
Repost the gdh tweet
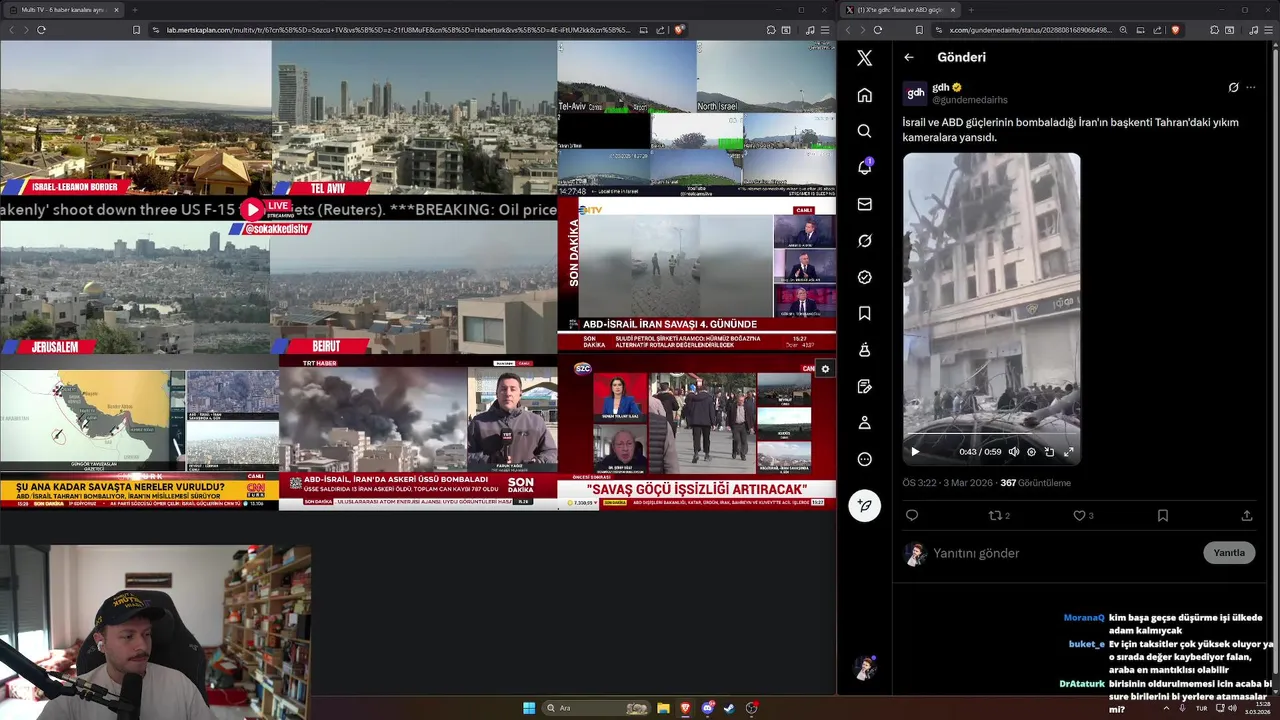999,516
